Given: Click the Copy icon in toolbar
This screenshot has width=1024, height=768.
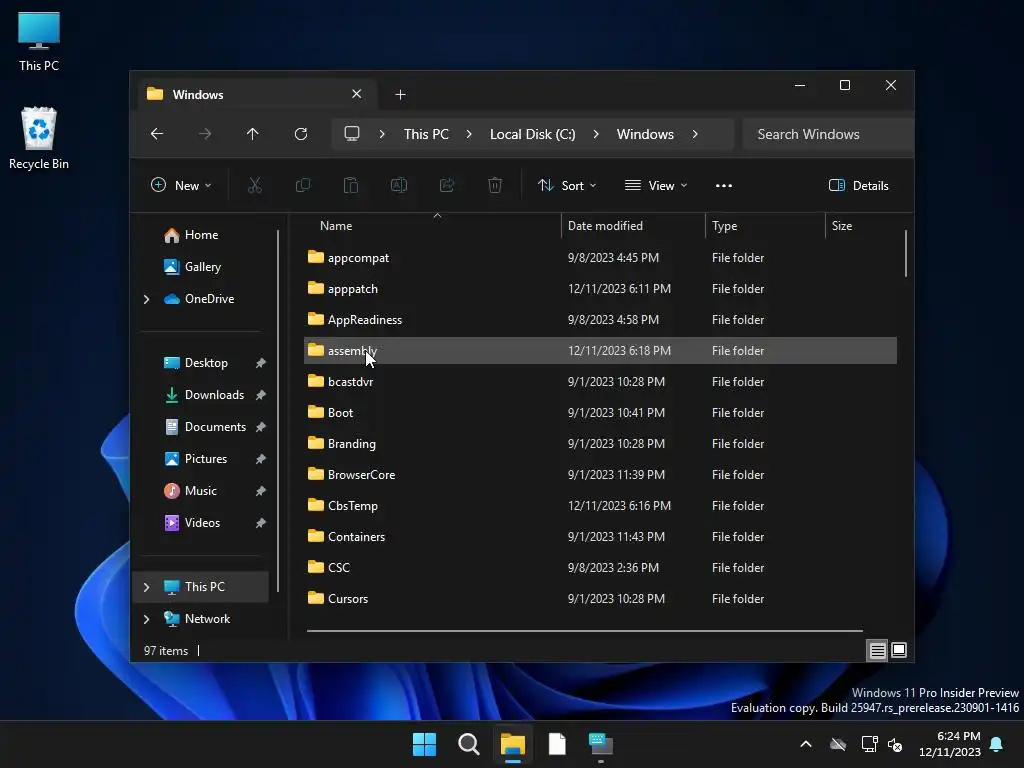Looking at the screenshot, I should 302,185.
